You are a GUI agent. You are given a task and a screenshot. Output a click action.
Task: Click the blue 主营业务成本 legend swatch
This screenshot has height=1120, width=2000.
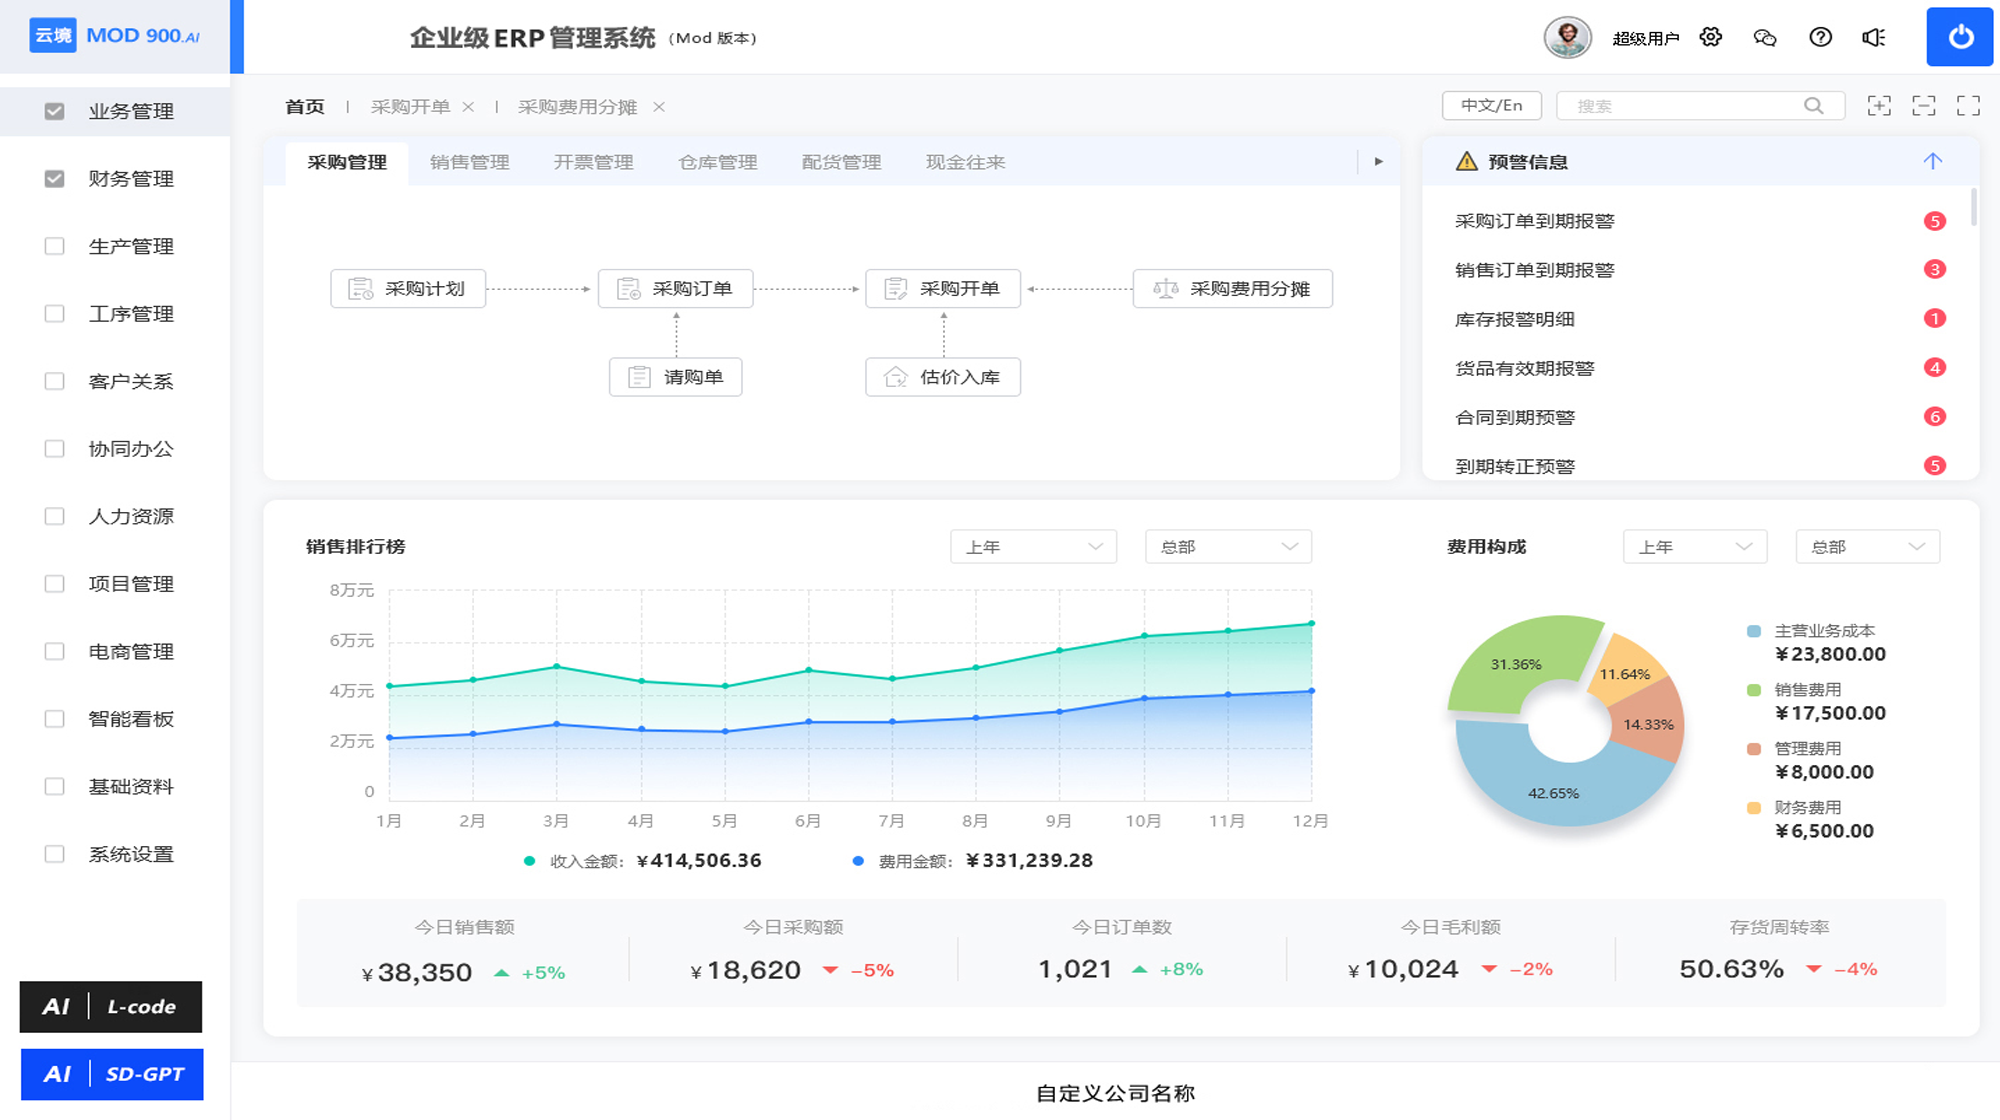point(1753,631)
